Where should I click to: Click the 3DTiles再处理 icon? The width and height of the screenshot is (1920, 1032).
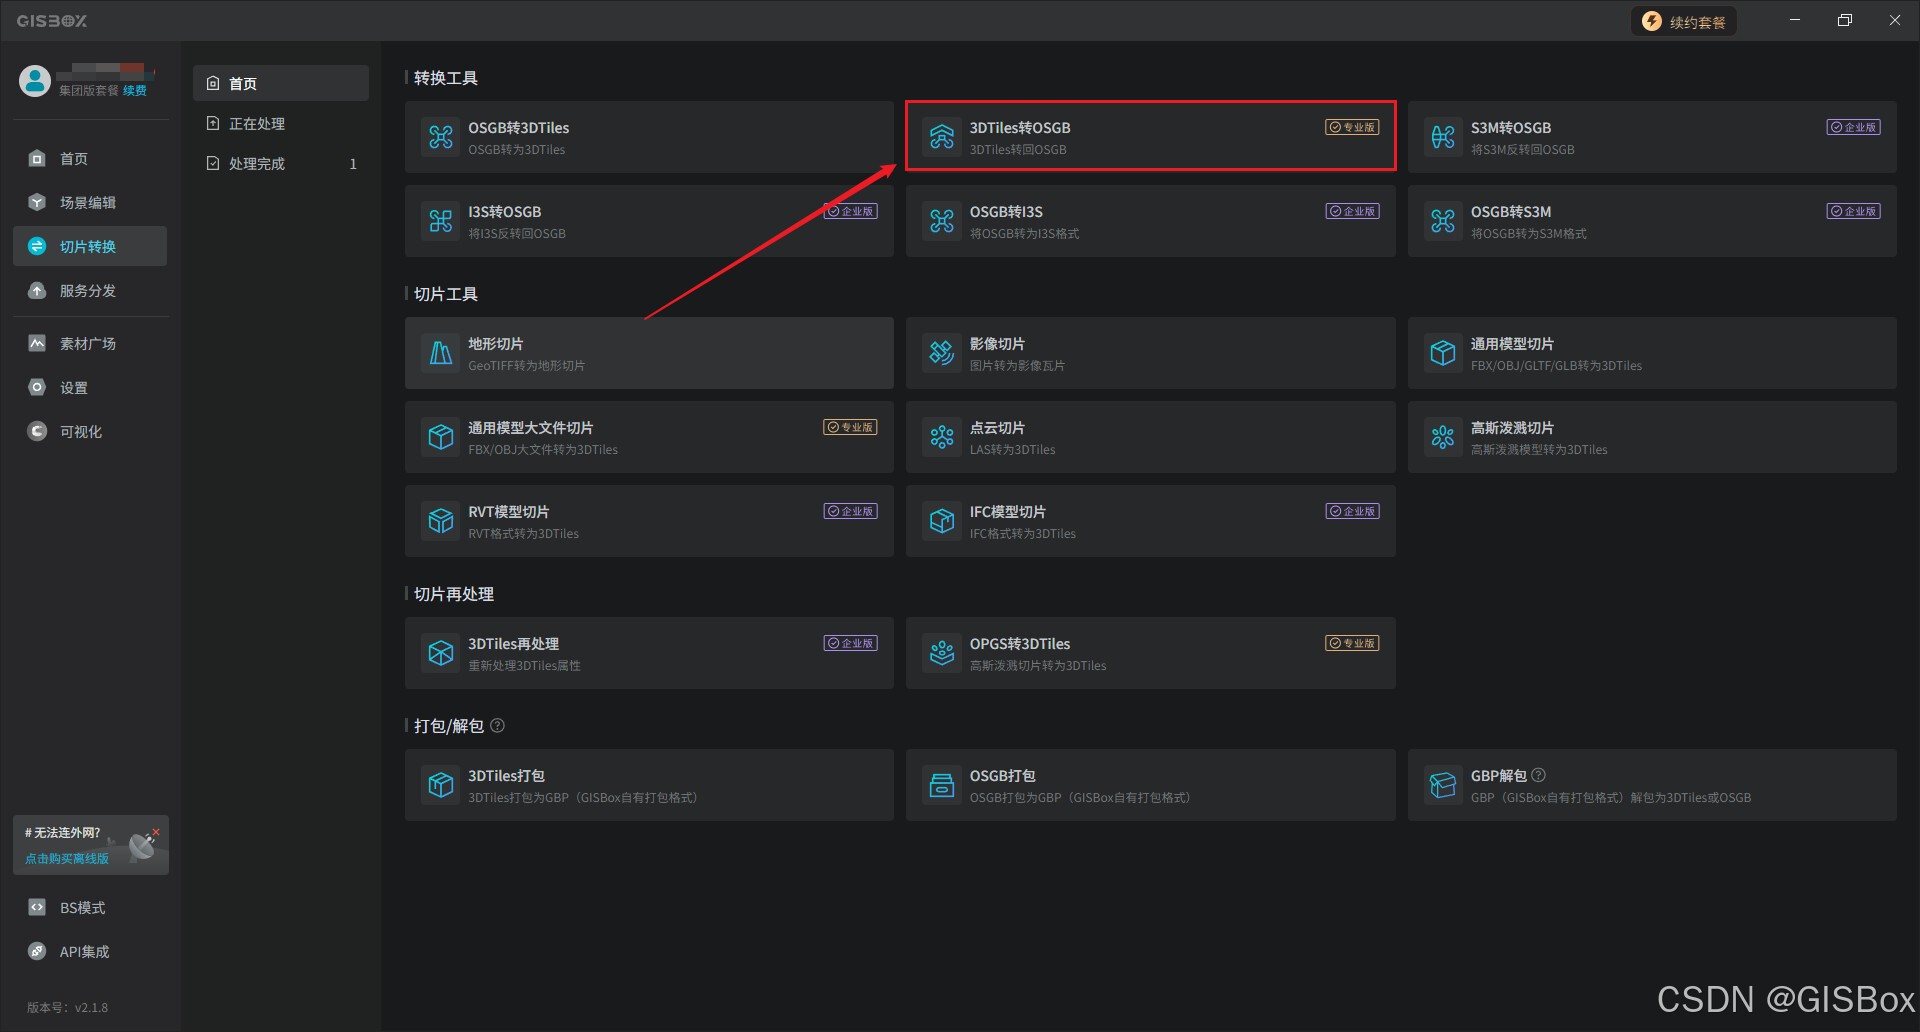[x=441, y=653]
